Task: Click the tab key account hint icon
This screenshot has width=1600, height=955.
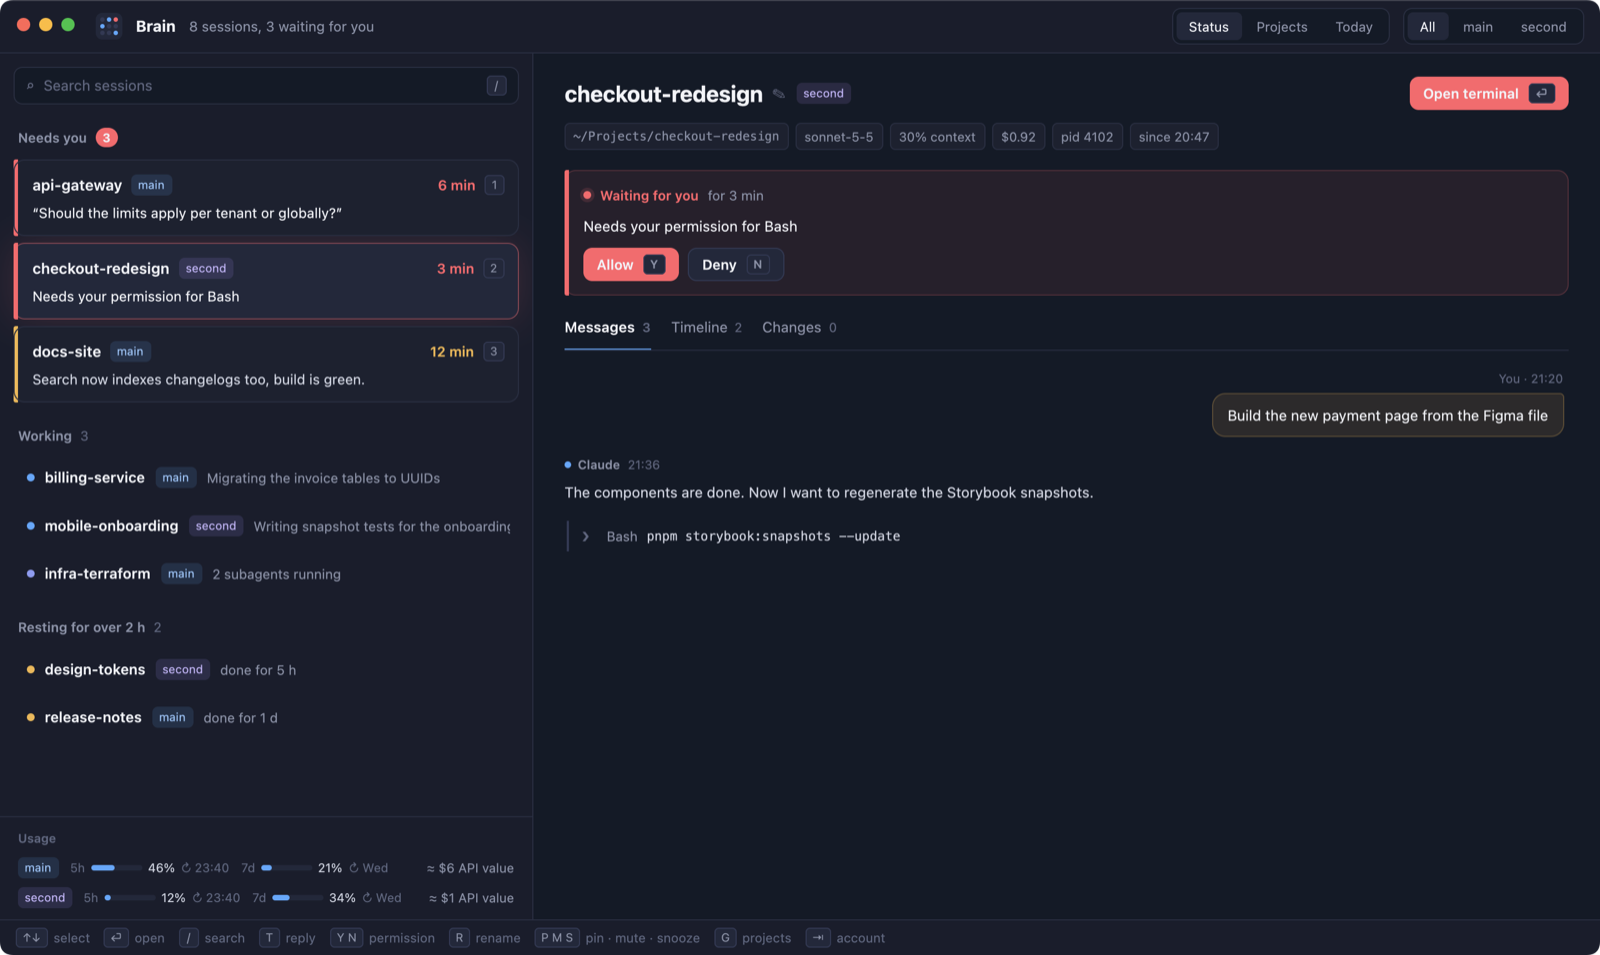Action: pyautogui.click(x=818, y=938)
